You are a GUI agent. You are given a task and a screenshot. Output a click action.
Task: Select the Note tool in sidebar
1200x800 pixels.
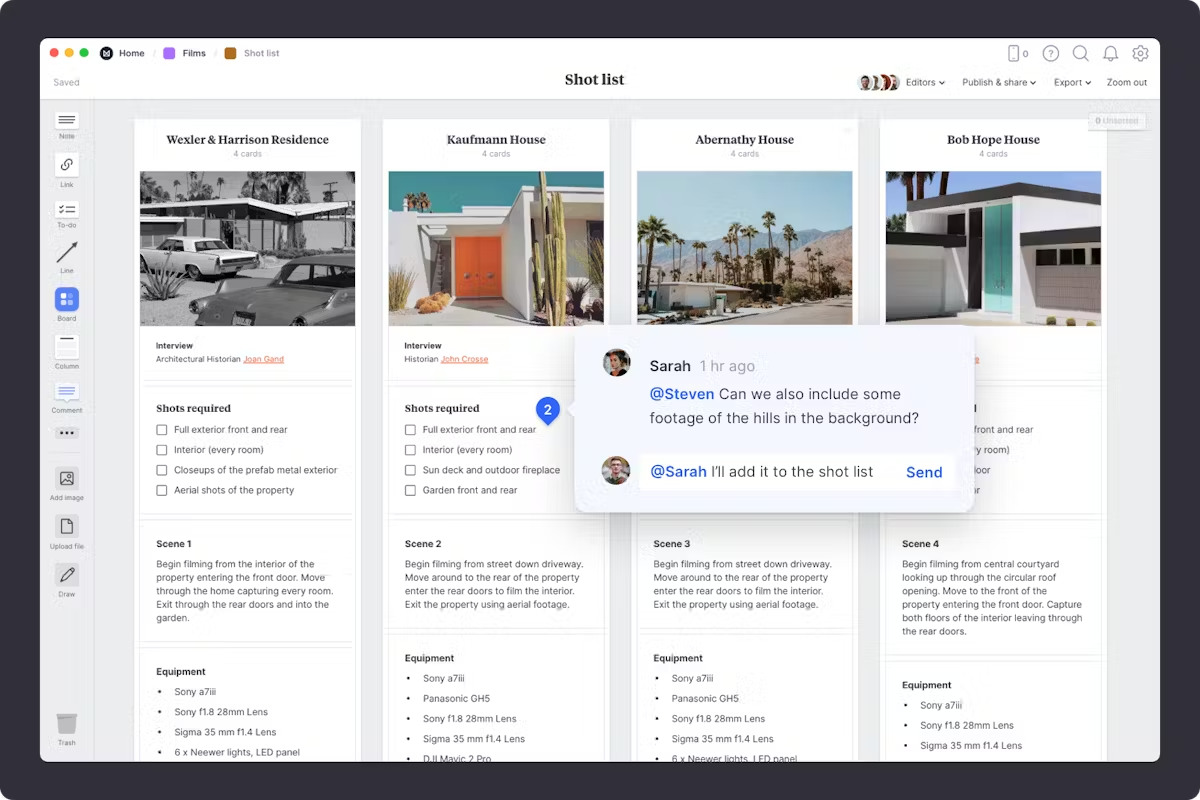pos(66,120)
